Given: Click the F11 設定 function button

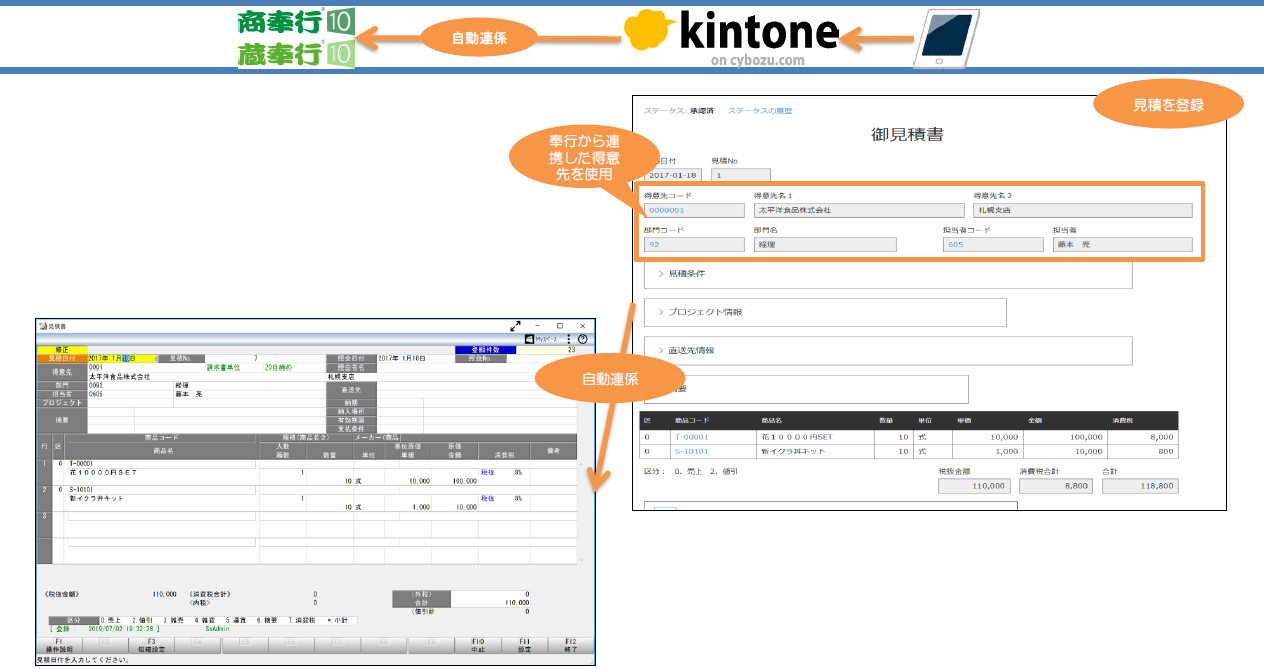Looking at the screenshot, I should 523,646.
